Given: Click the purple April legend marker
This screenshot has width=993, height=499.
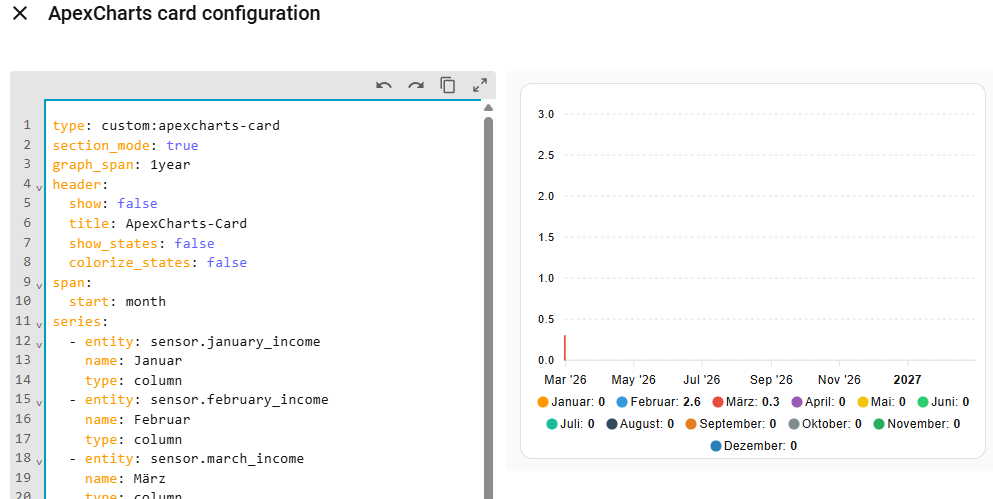Looking at the screenshot, I should (x=797, y=402).
